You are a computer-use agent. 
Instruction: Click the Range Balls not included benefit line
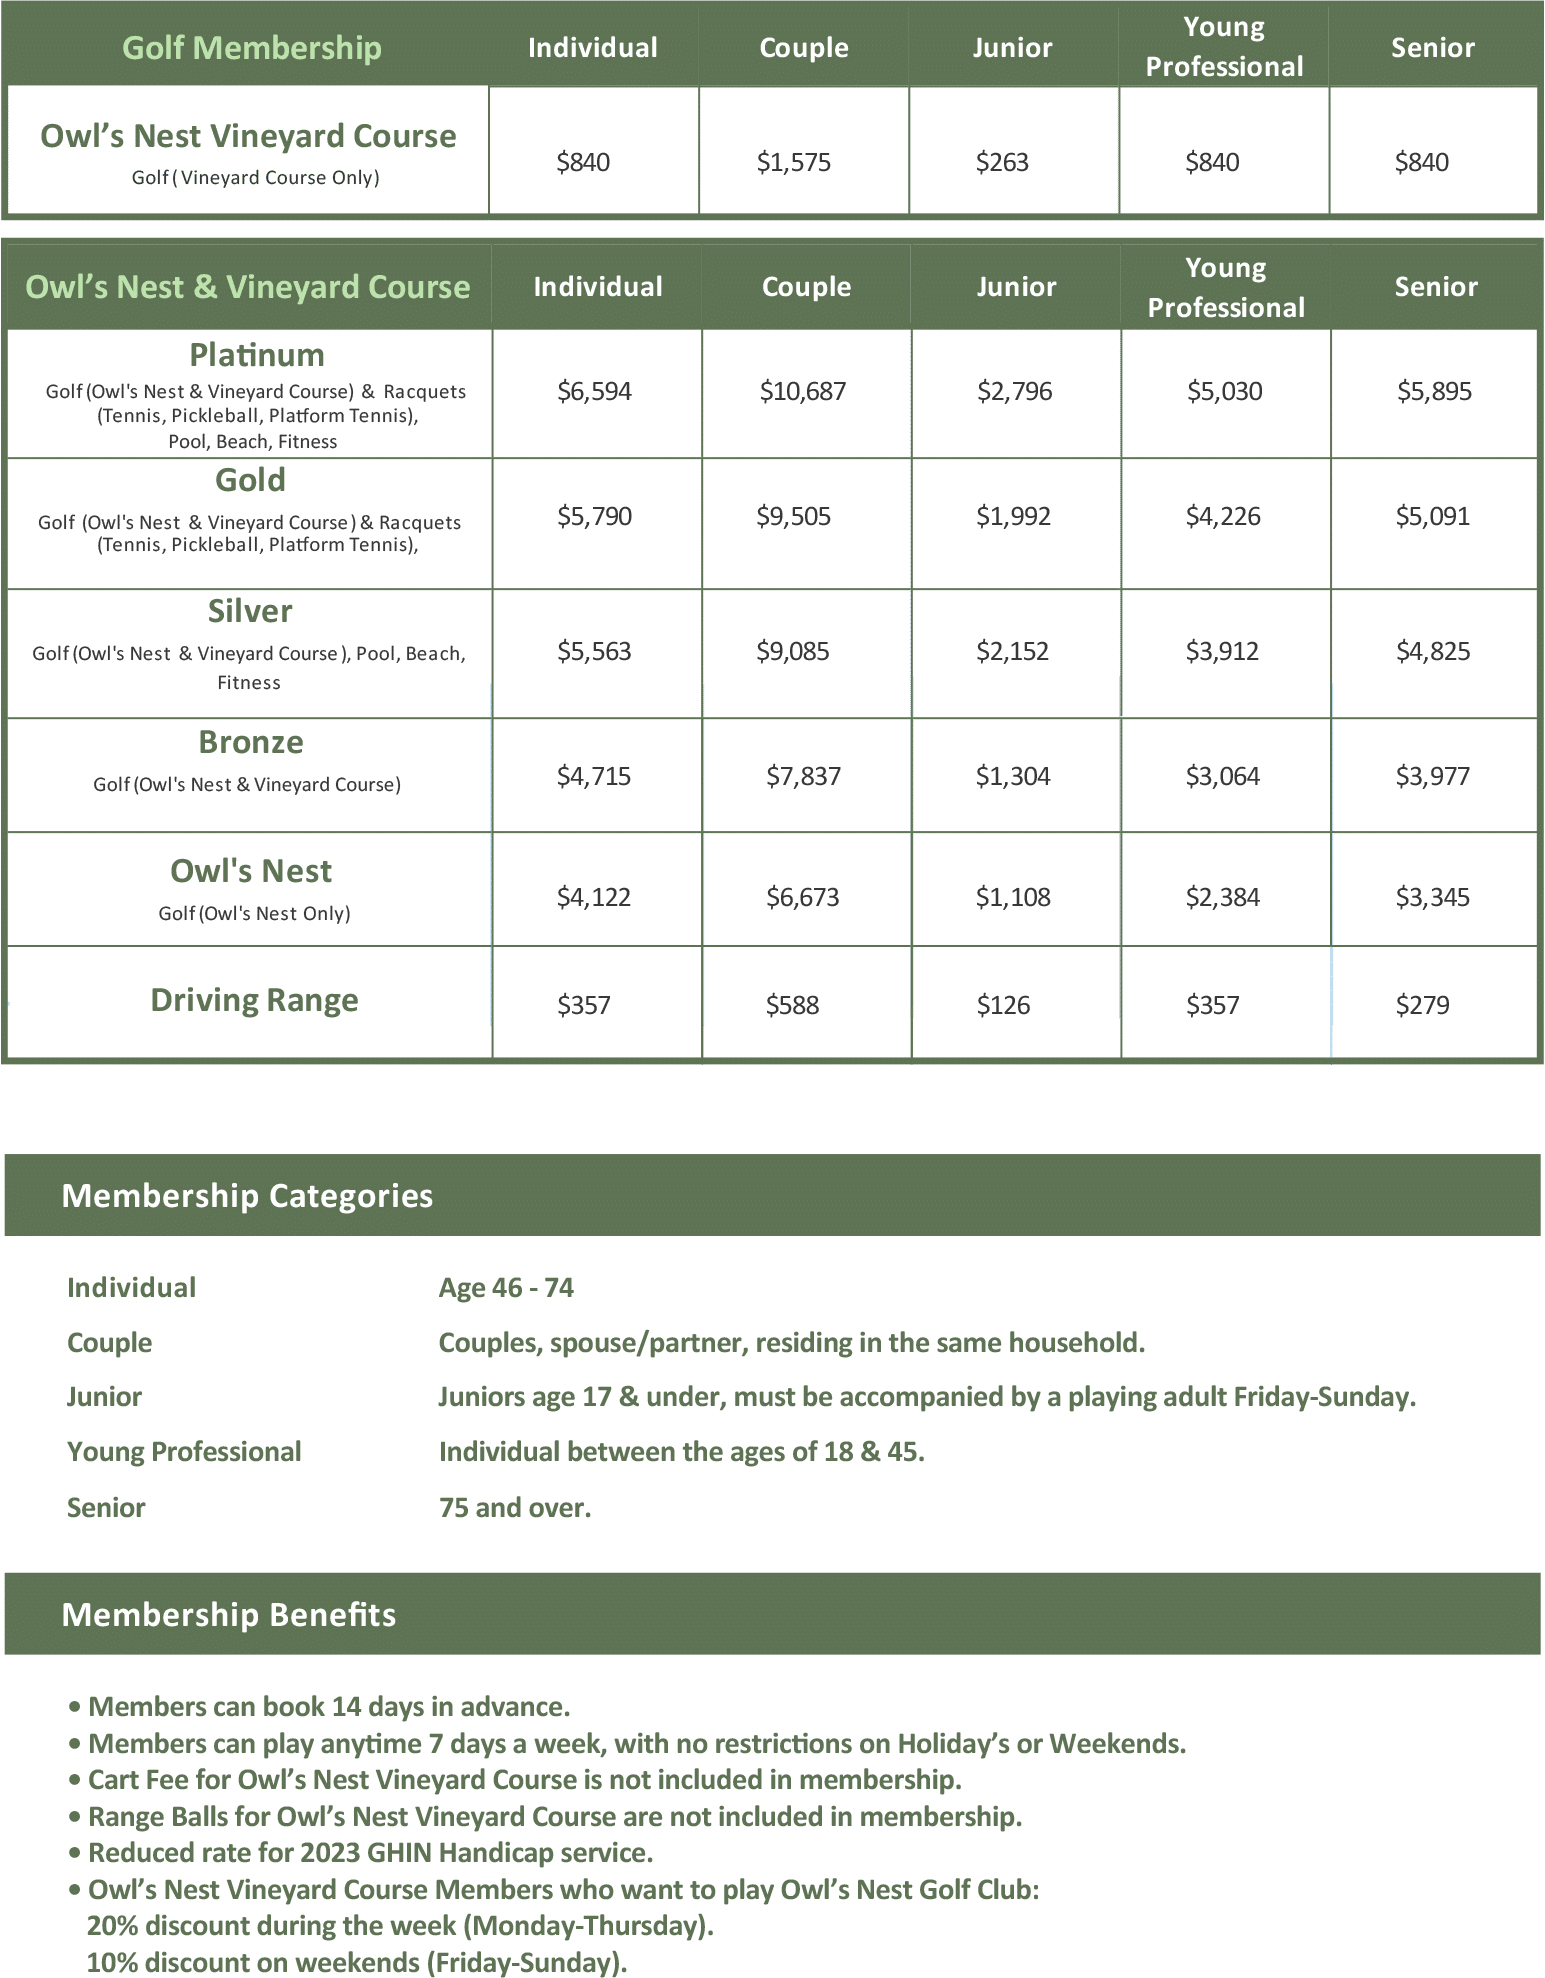tap(555, 1816)
